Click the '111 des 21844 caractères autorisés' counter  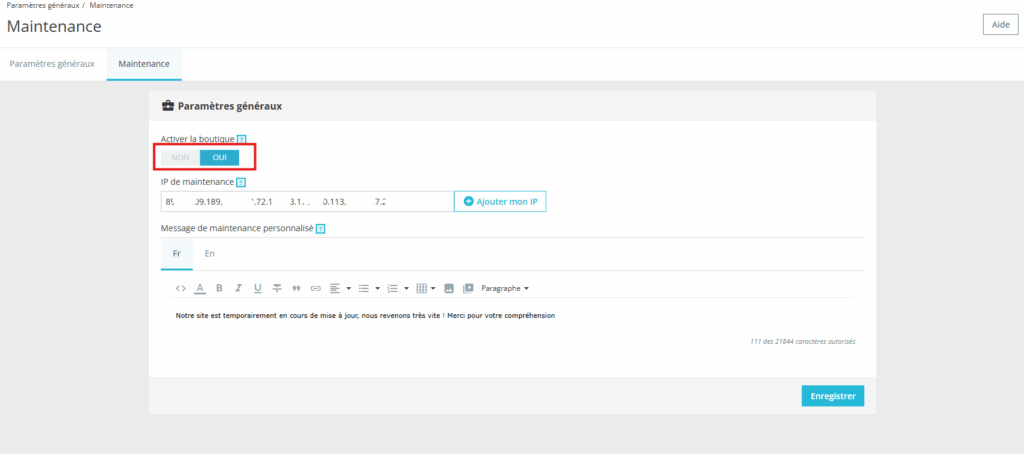(803, 341)
